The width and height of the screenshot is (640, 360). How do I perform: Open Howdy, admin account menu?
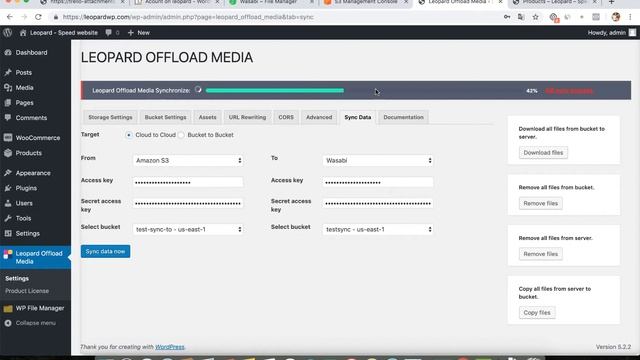[x=611, y=33]
